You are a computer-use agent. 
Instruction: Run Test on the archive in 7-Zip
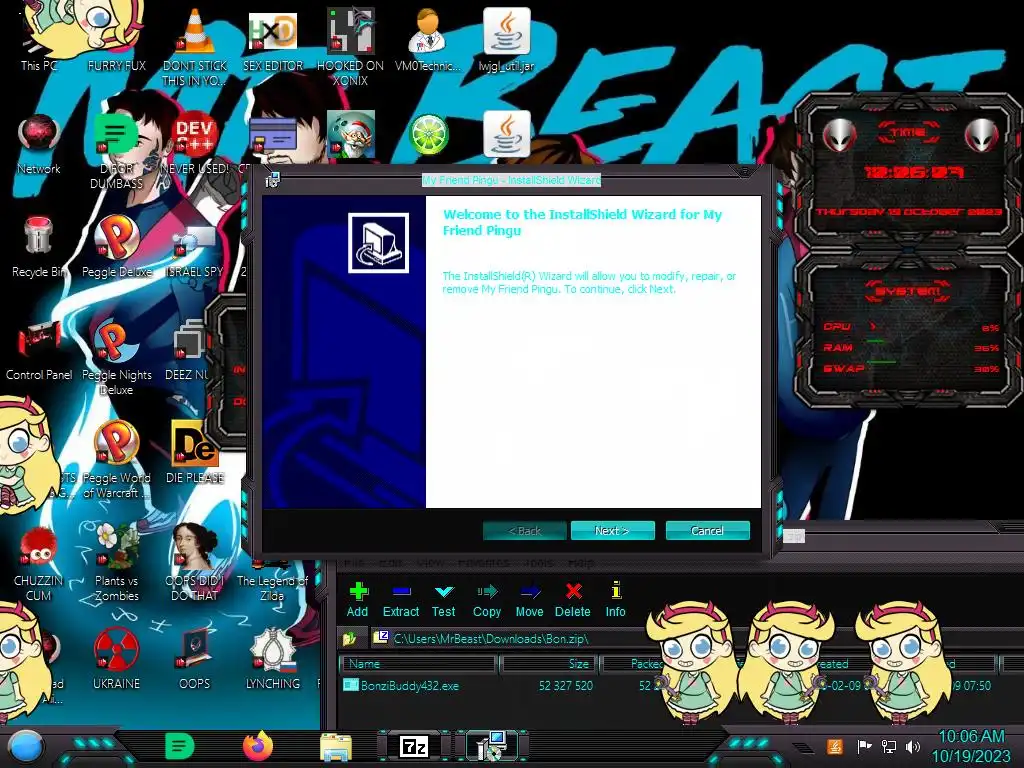pos(443,600)
